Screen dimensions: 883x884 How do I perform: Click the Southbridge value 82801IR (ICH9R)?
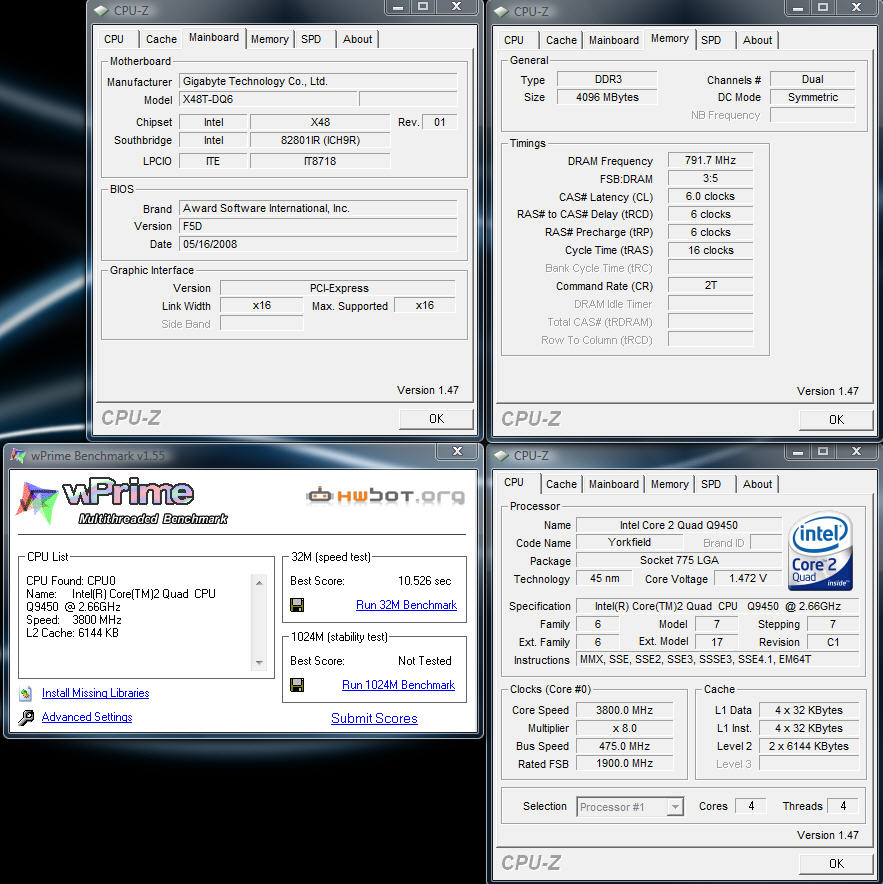(x=320, y=140)
